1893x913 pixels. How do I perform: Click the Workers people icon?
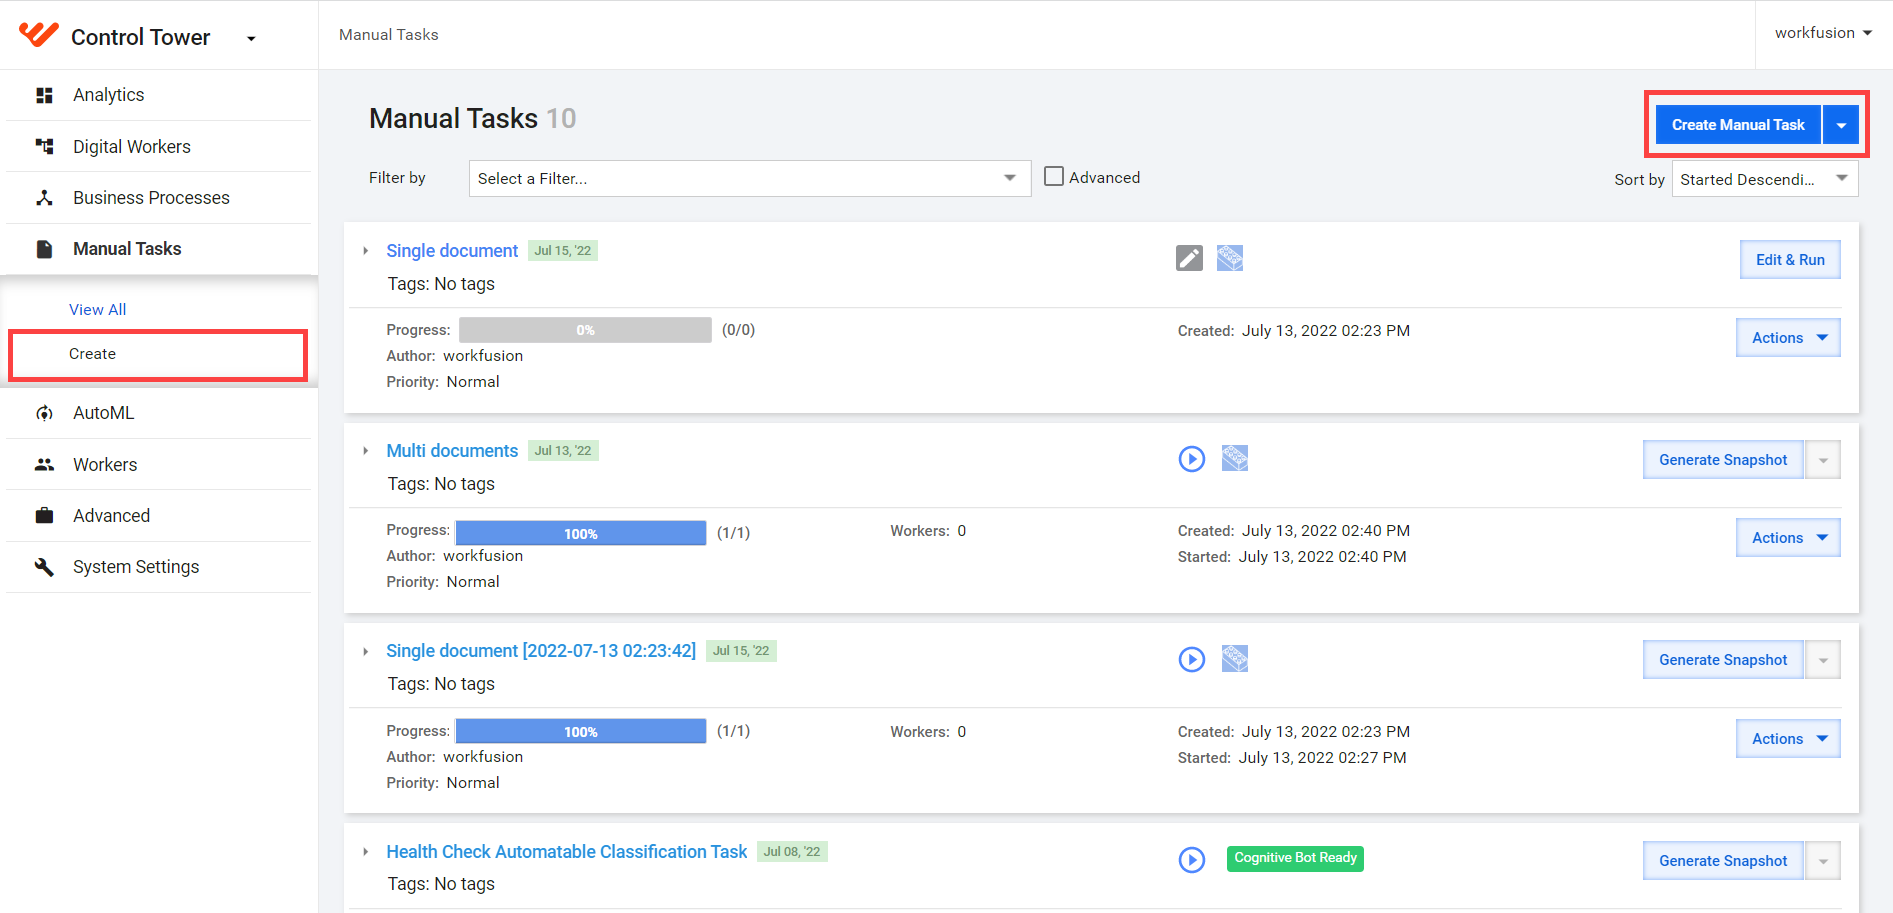[44, 465]
